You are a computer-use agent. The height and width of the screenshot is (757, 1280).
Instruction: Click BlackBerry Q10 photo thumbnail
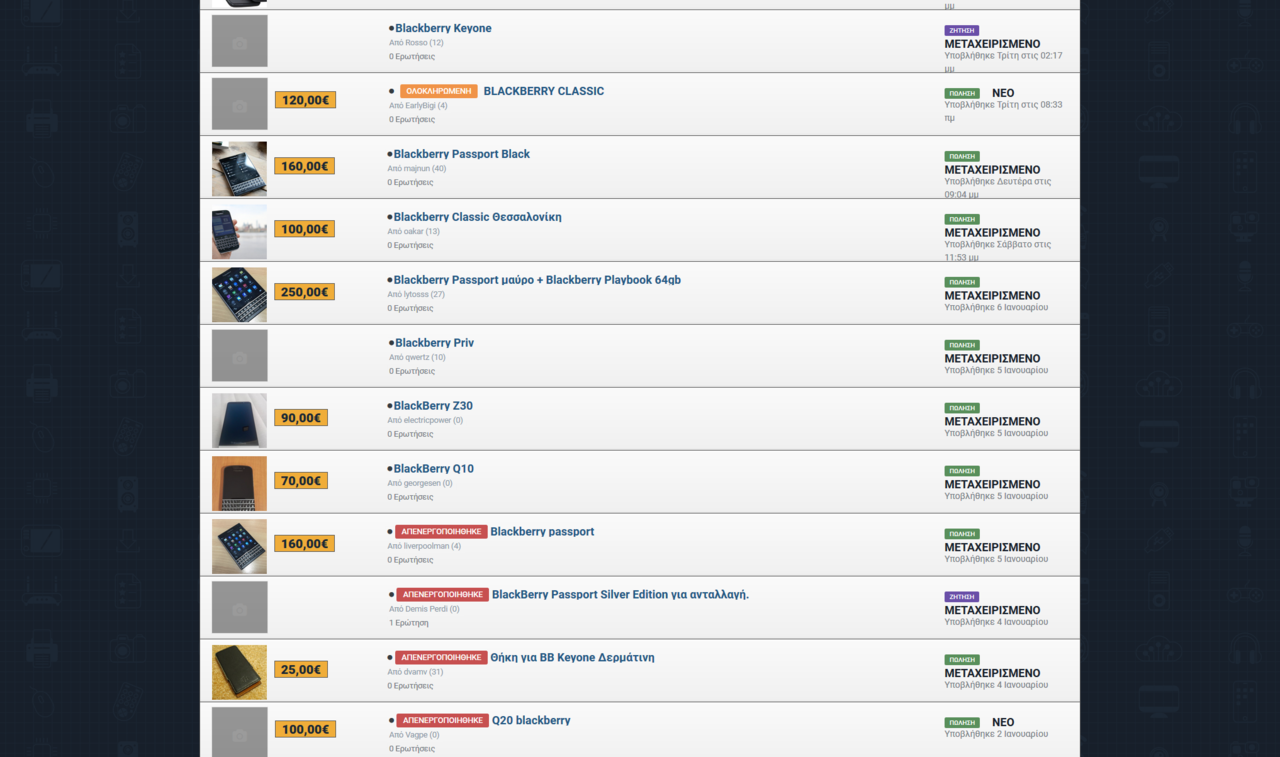(240, 484)
